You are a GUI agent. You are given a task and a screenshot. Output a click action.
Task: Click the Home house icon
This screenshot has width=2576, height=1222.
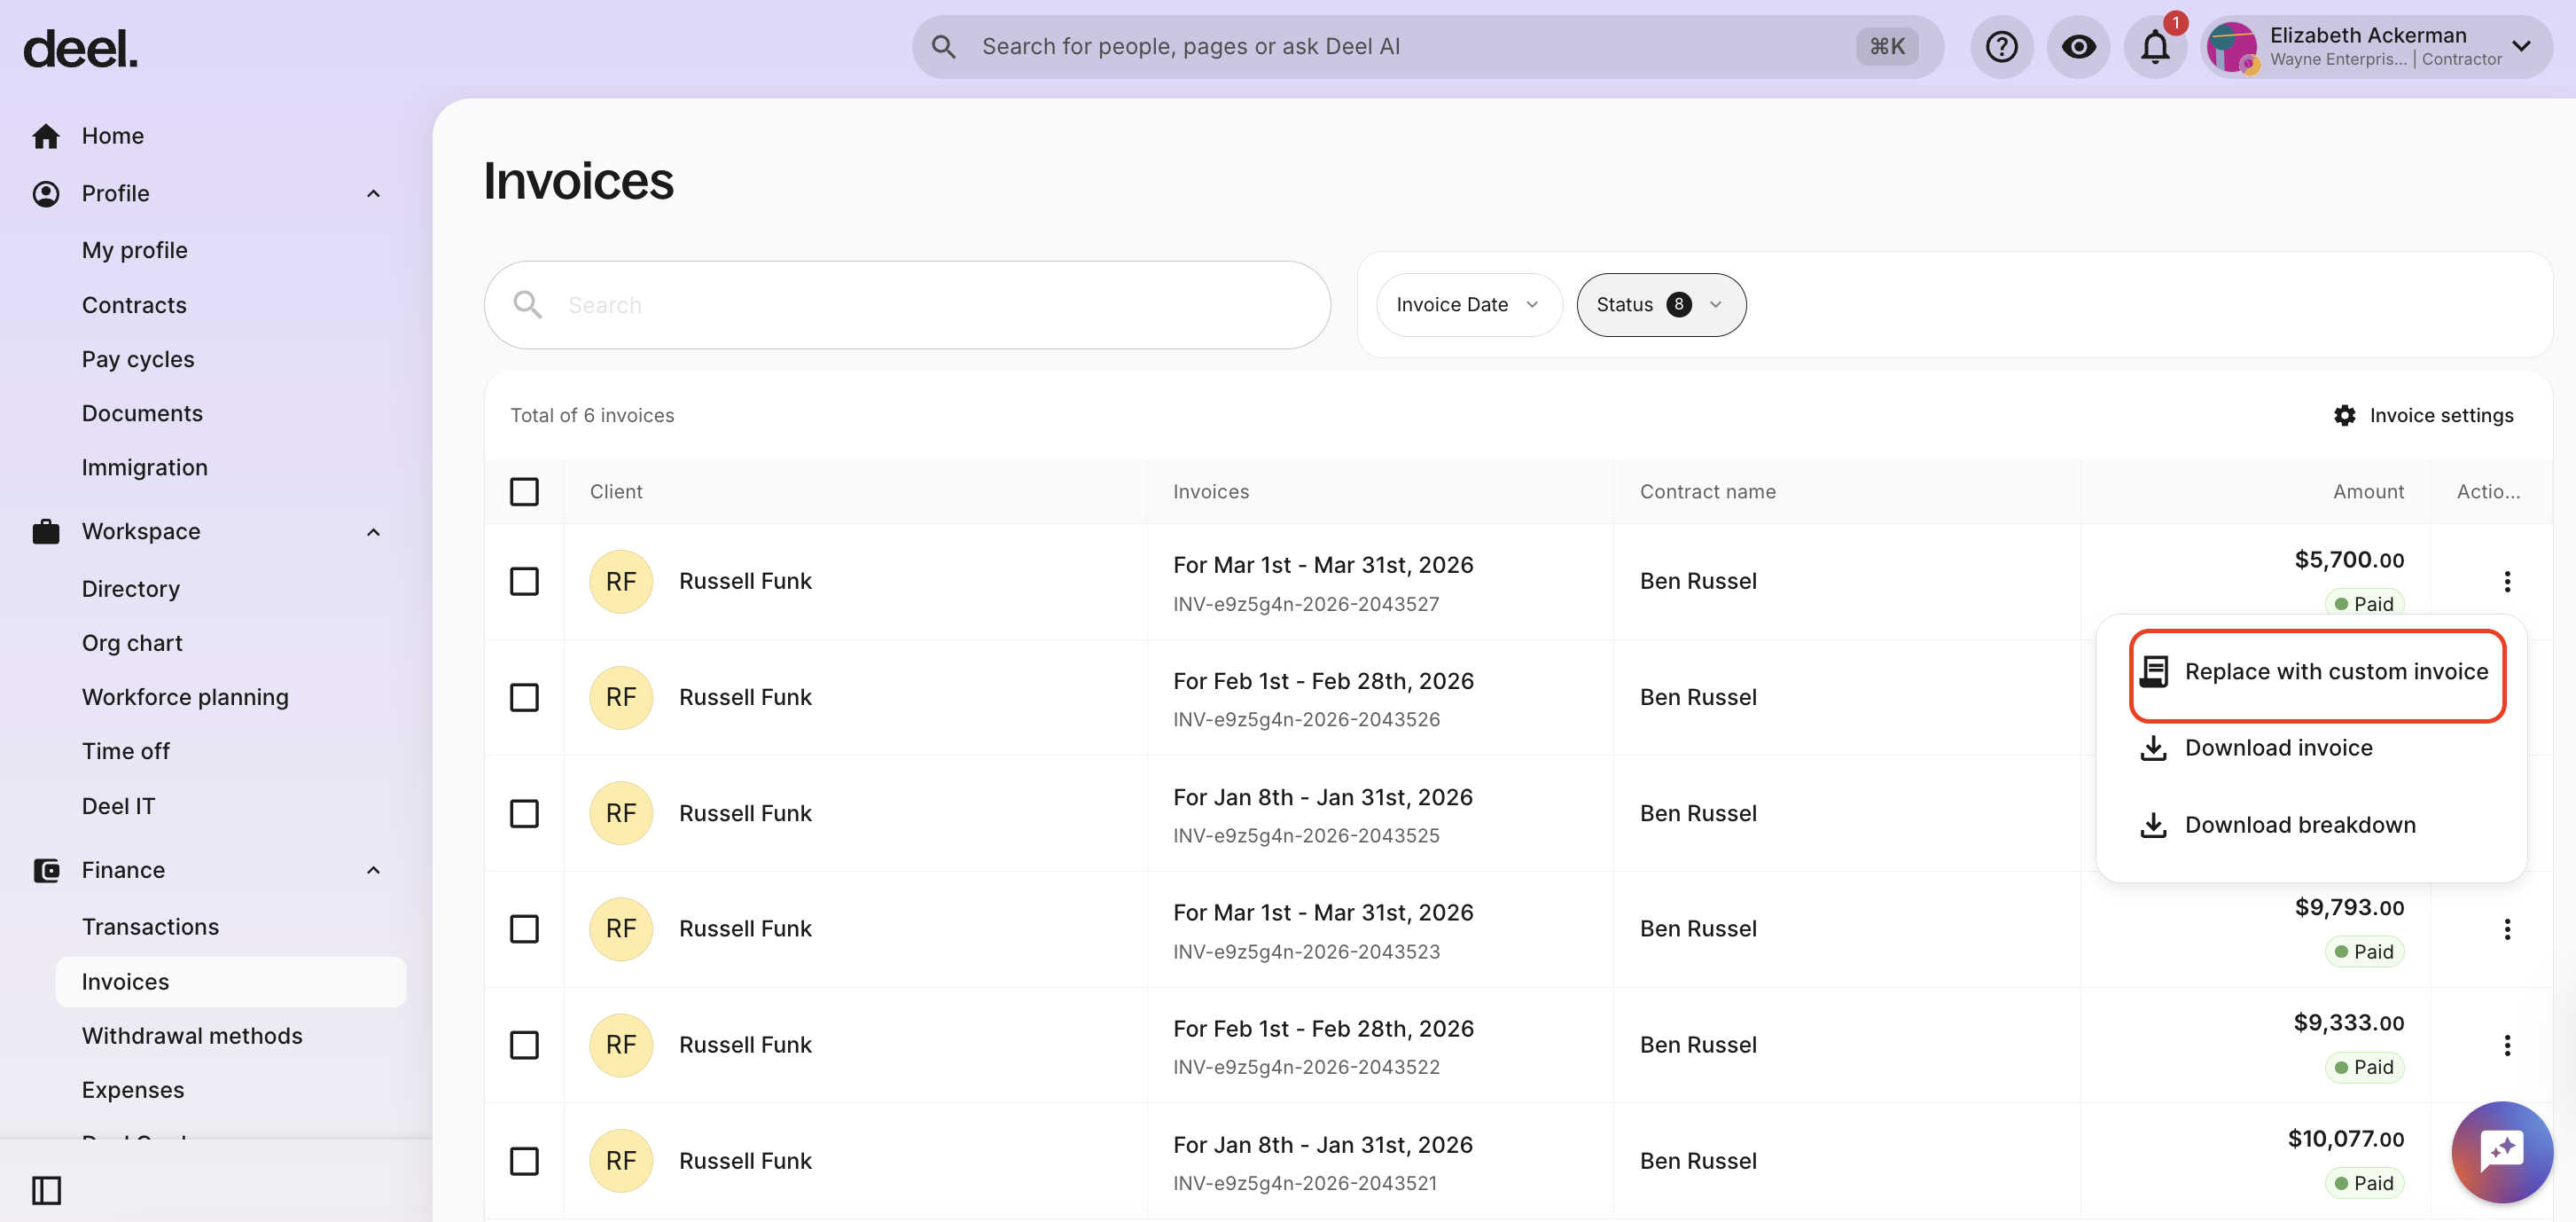pyautogui.click(x=46, y=136)
